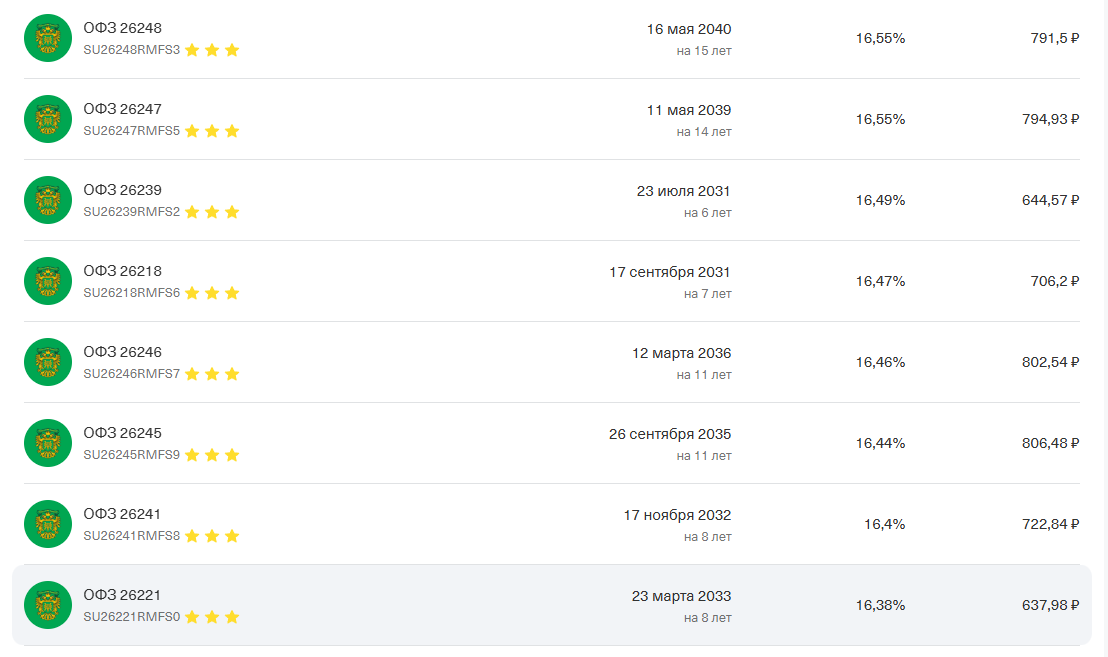Click the star rating under ОФЗ 26246

(212, 374)
